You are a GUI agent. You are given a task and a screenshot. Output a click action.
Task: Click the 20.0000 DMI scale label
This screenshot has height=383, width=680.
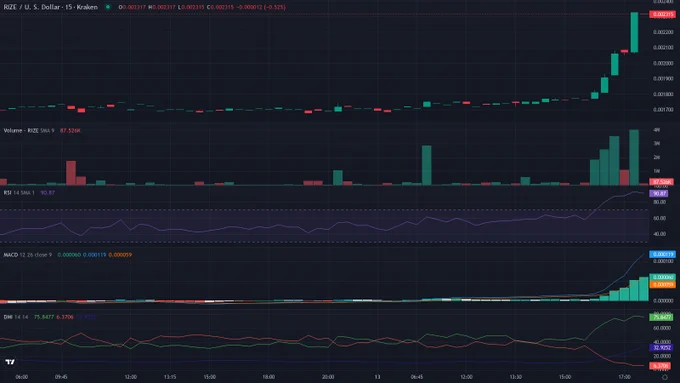[x=662, y=356]
